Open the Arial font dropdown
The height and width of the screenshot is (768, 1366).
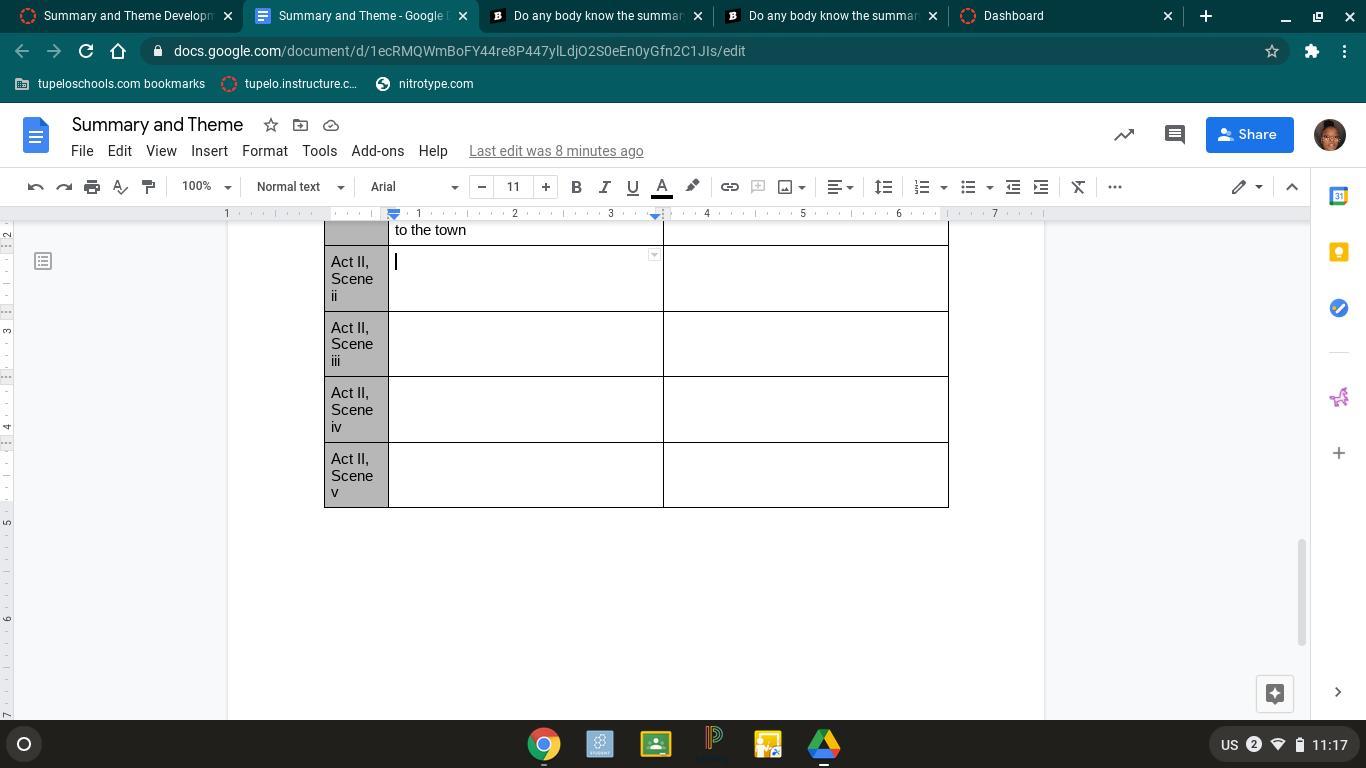(x=413, y=187)
